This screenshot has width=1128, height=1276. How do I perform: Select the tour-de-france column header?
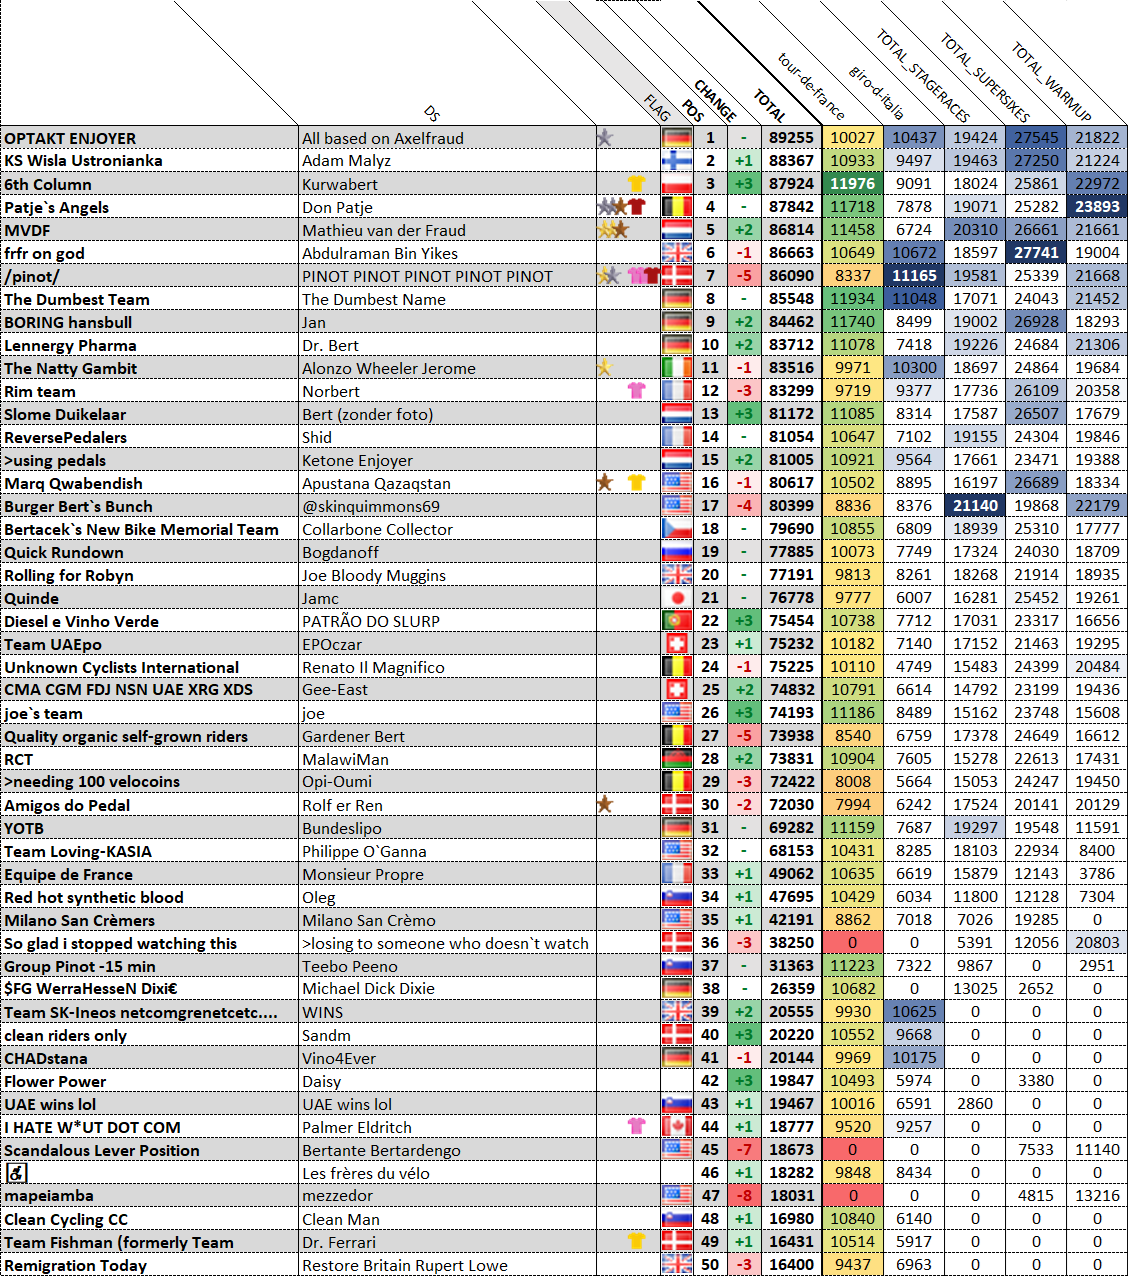point(811,86)
